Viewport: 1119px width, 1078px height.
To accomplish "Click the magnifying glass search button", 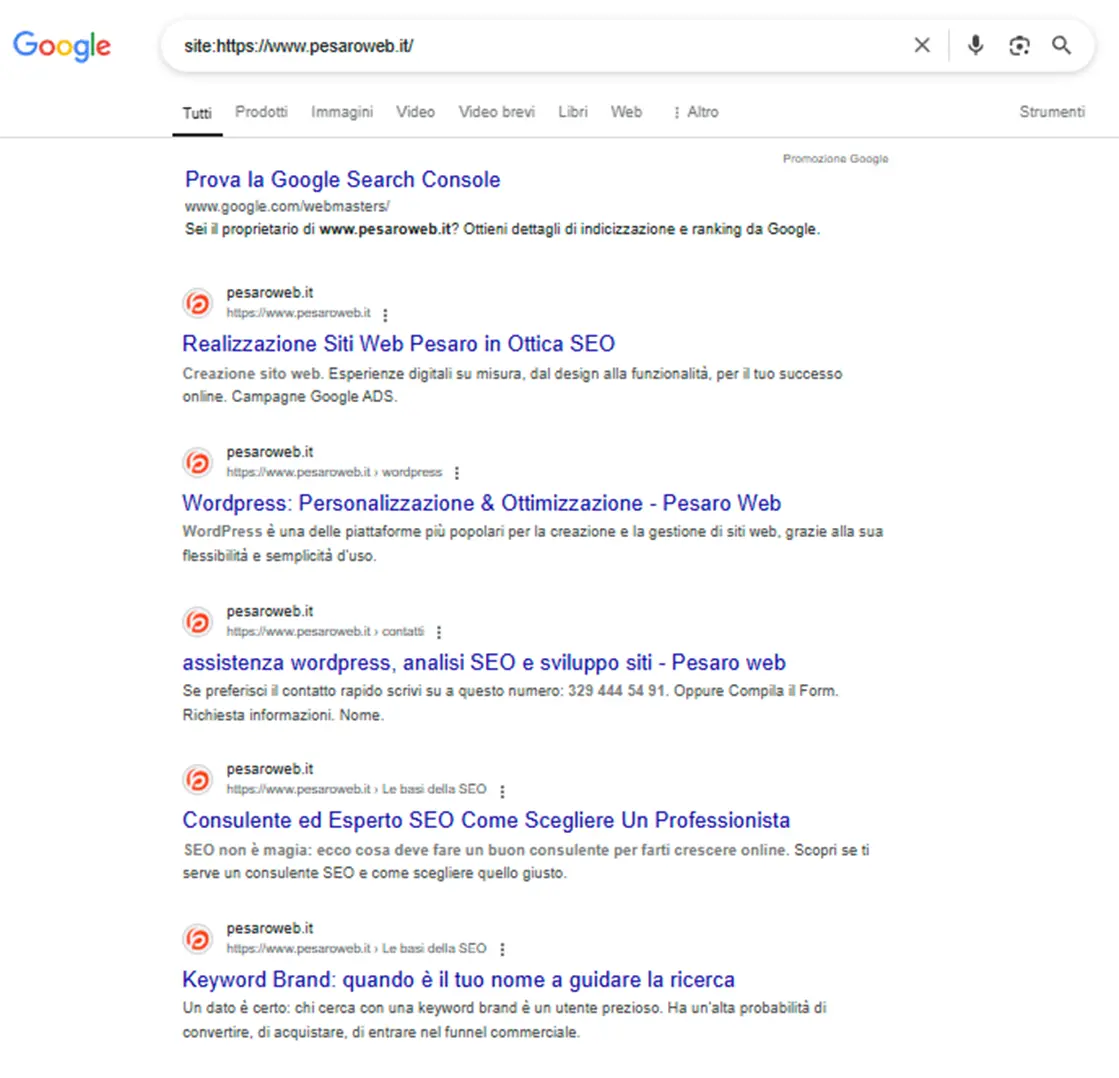I will point(1062,46).
